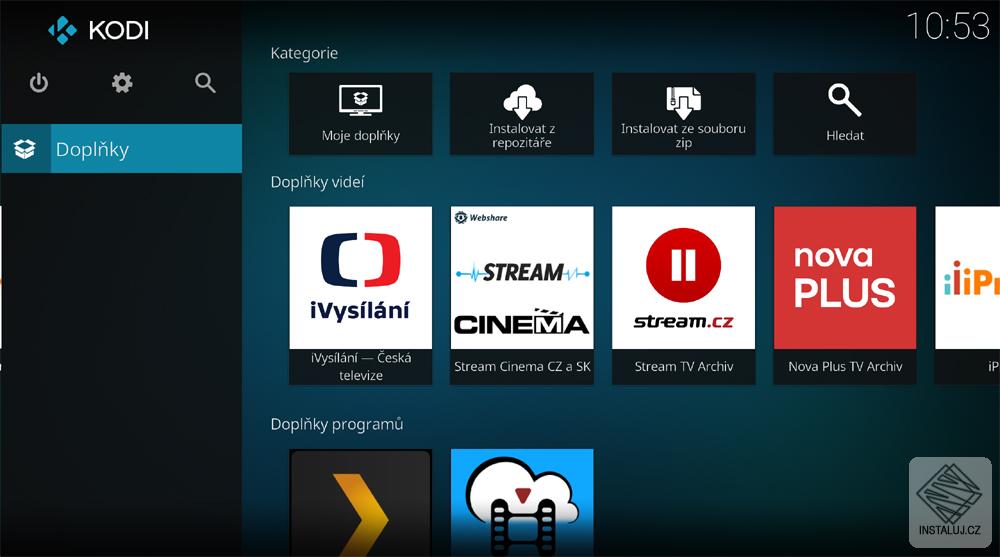This screenshot has height=557, width=1000.
Task: Open Moje doplňky category
Action: tap(360, 114)
